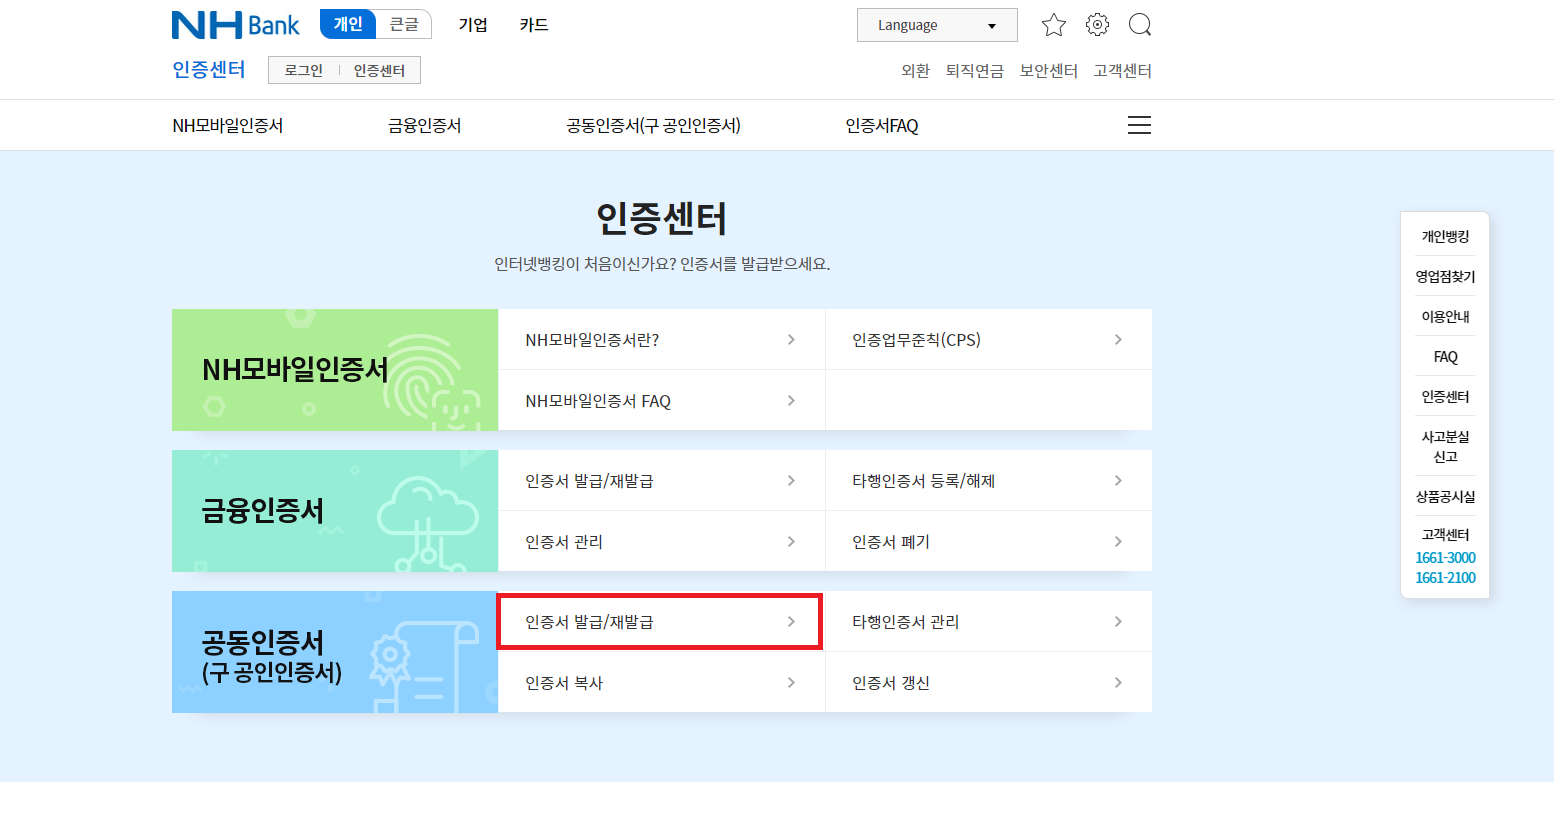The image size is (1554, 817).
Task: Open 퇴직연금 link
Action: tap(975, 71)
